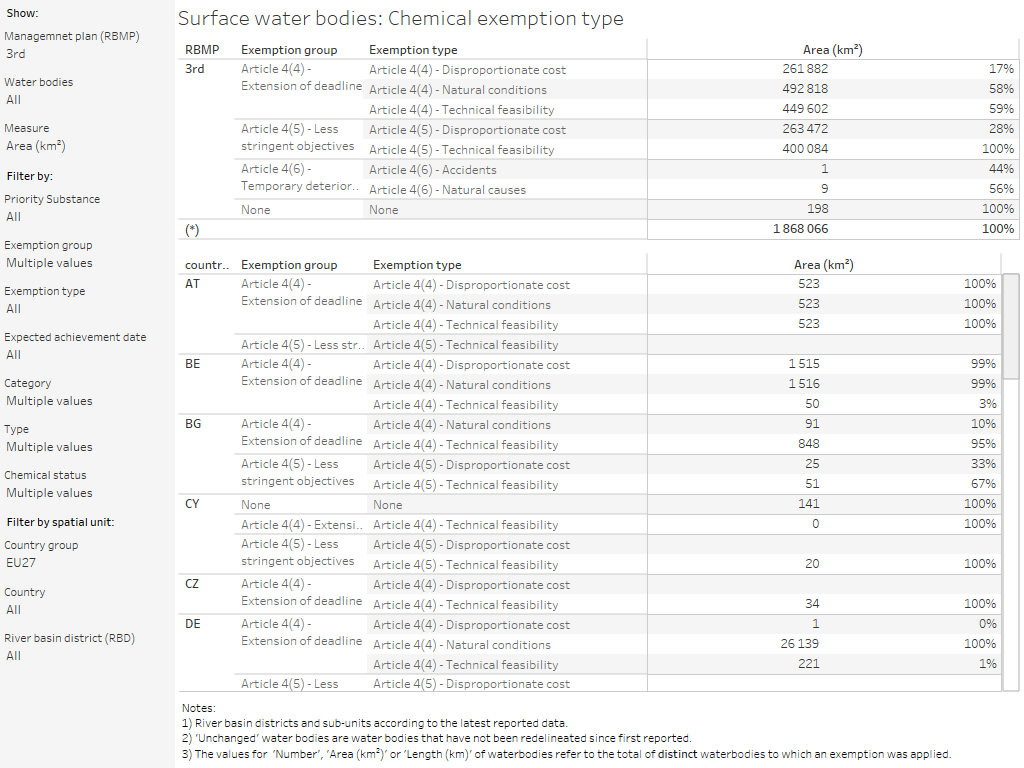Select value 34 for CZ Technical feasibility
1024x768 pixels.
pos(812,604)
